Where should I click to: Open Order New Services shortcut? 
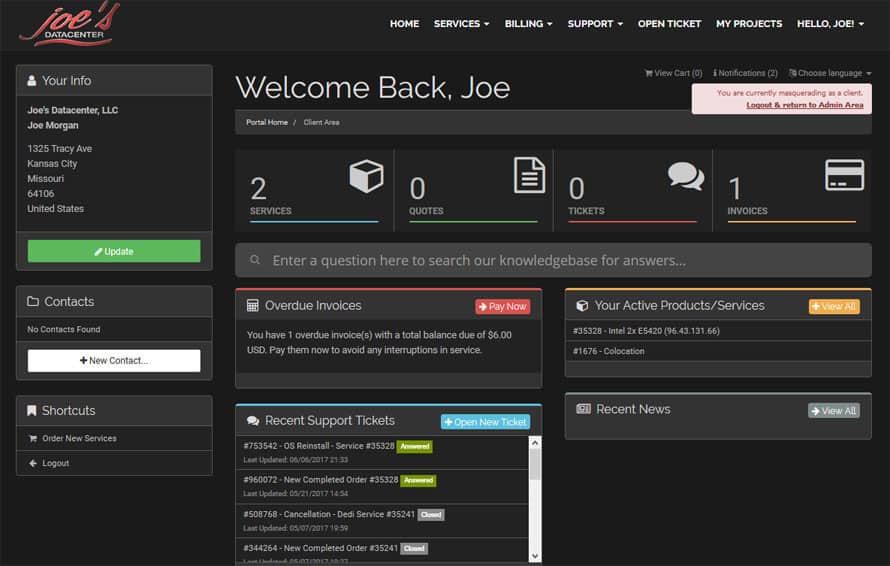[x=114, y=438]
